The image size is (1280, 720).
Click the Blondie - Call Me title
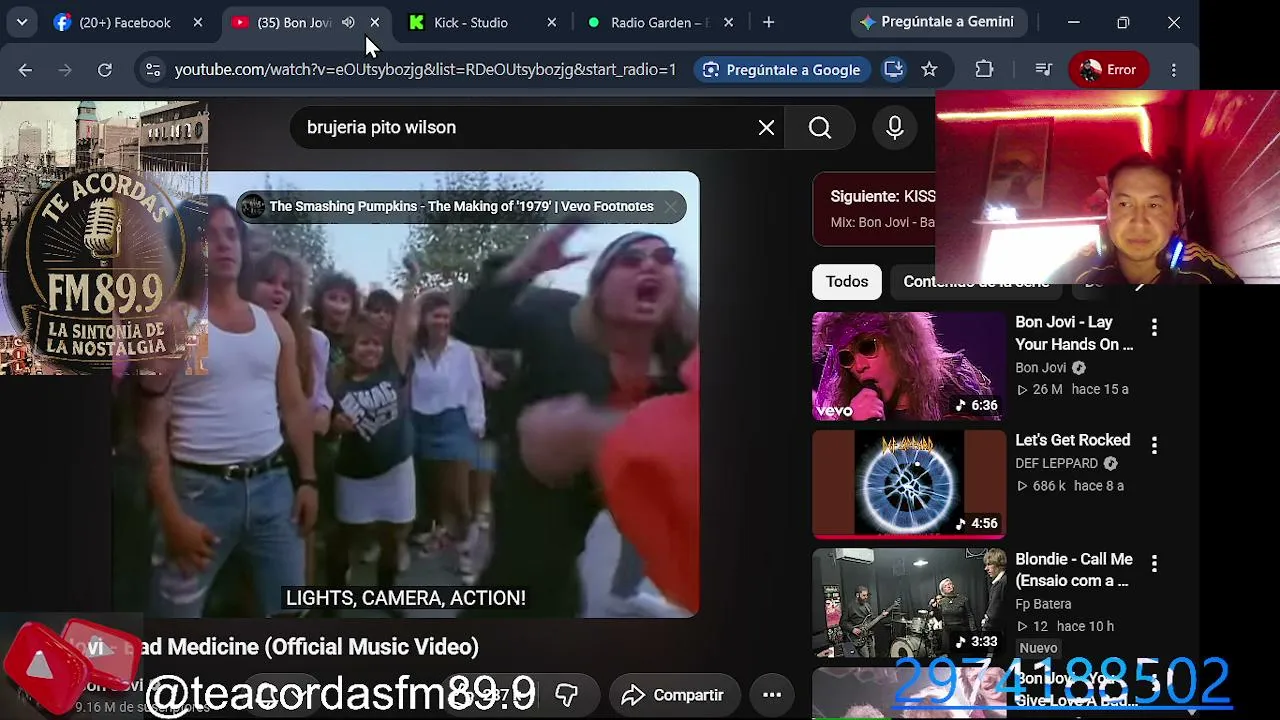(x=1074, y=570)
